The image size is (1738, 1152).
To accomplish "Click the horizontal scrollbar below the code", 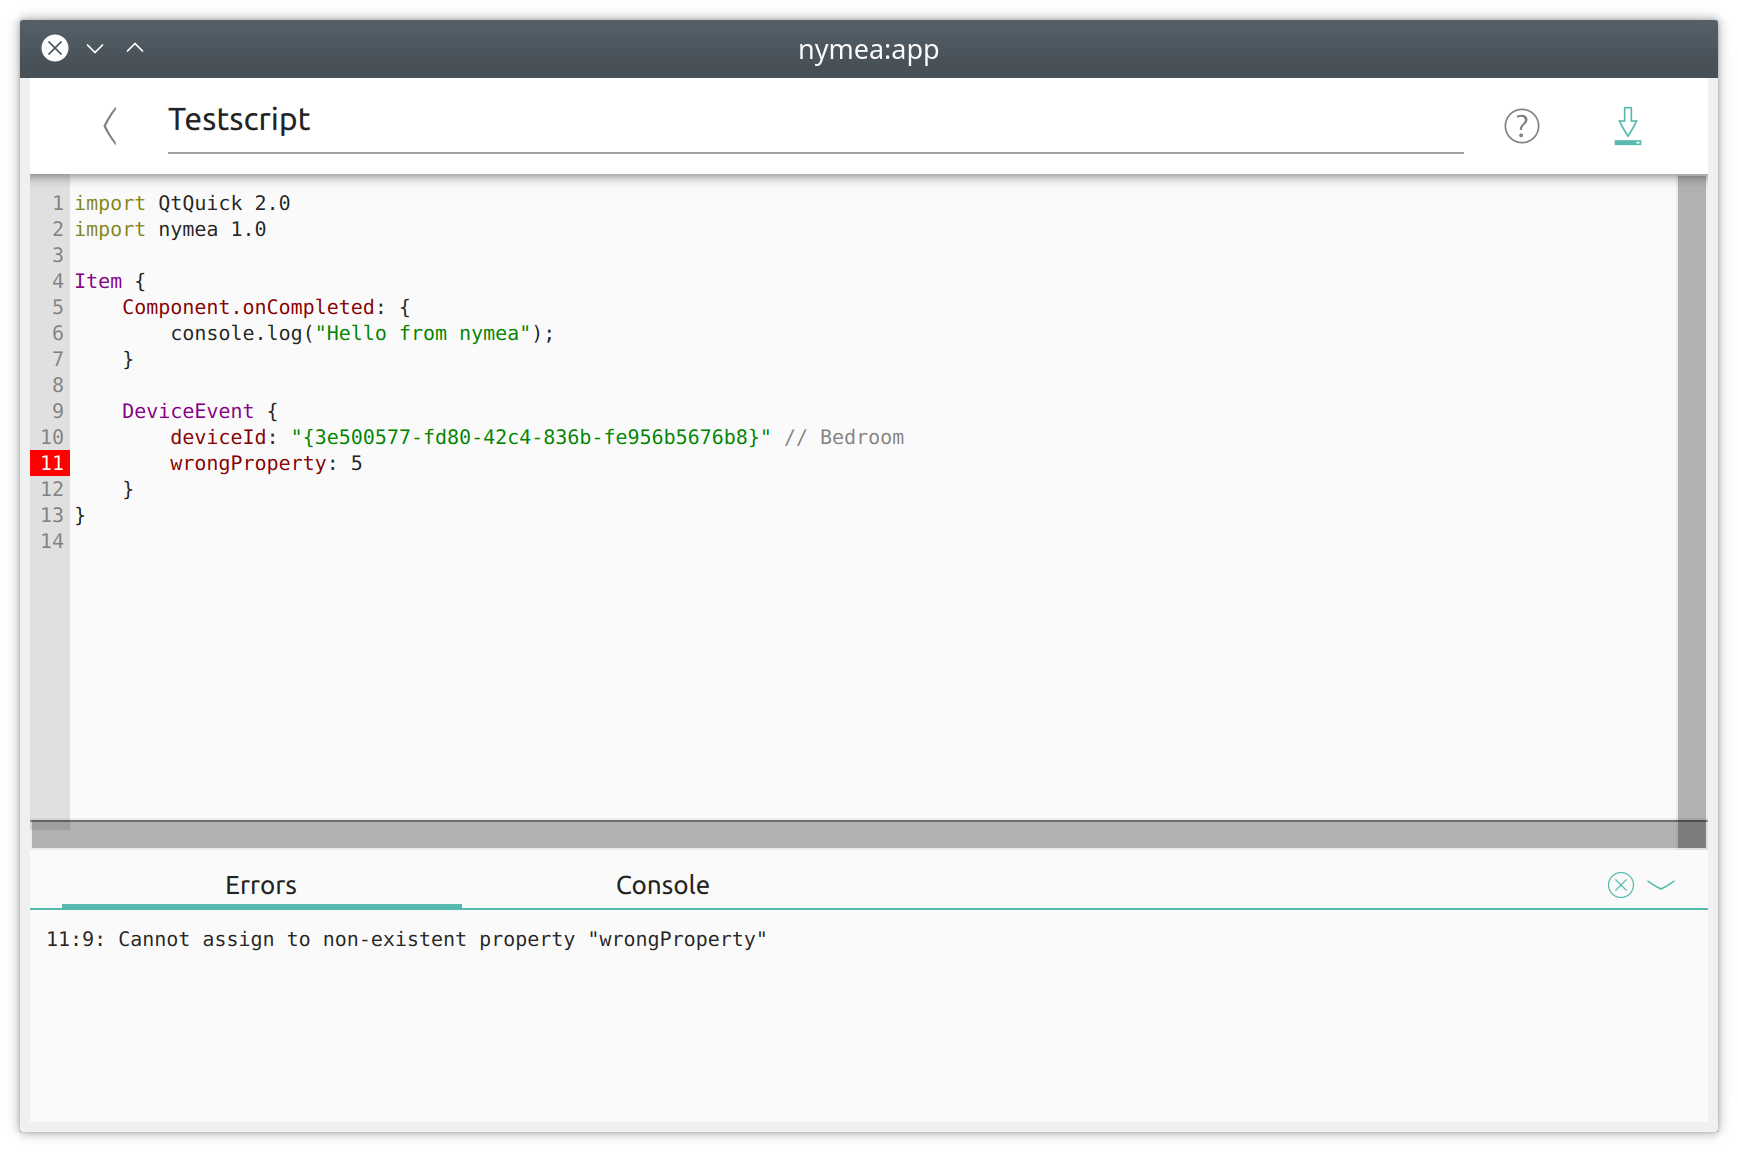I will [854, 834].
